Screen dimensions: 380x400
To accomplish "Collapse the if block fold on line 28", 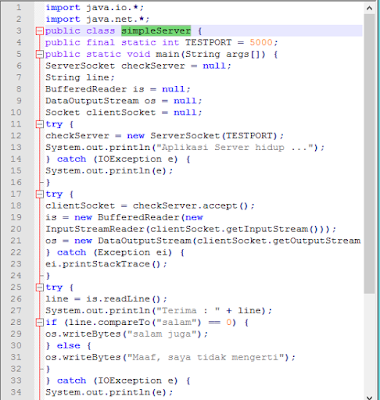I will (x=40, y=322).
